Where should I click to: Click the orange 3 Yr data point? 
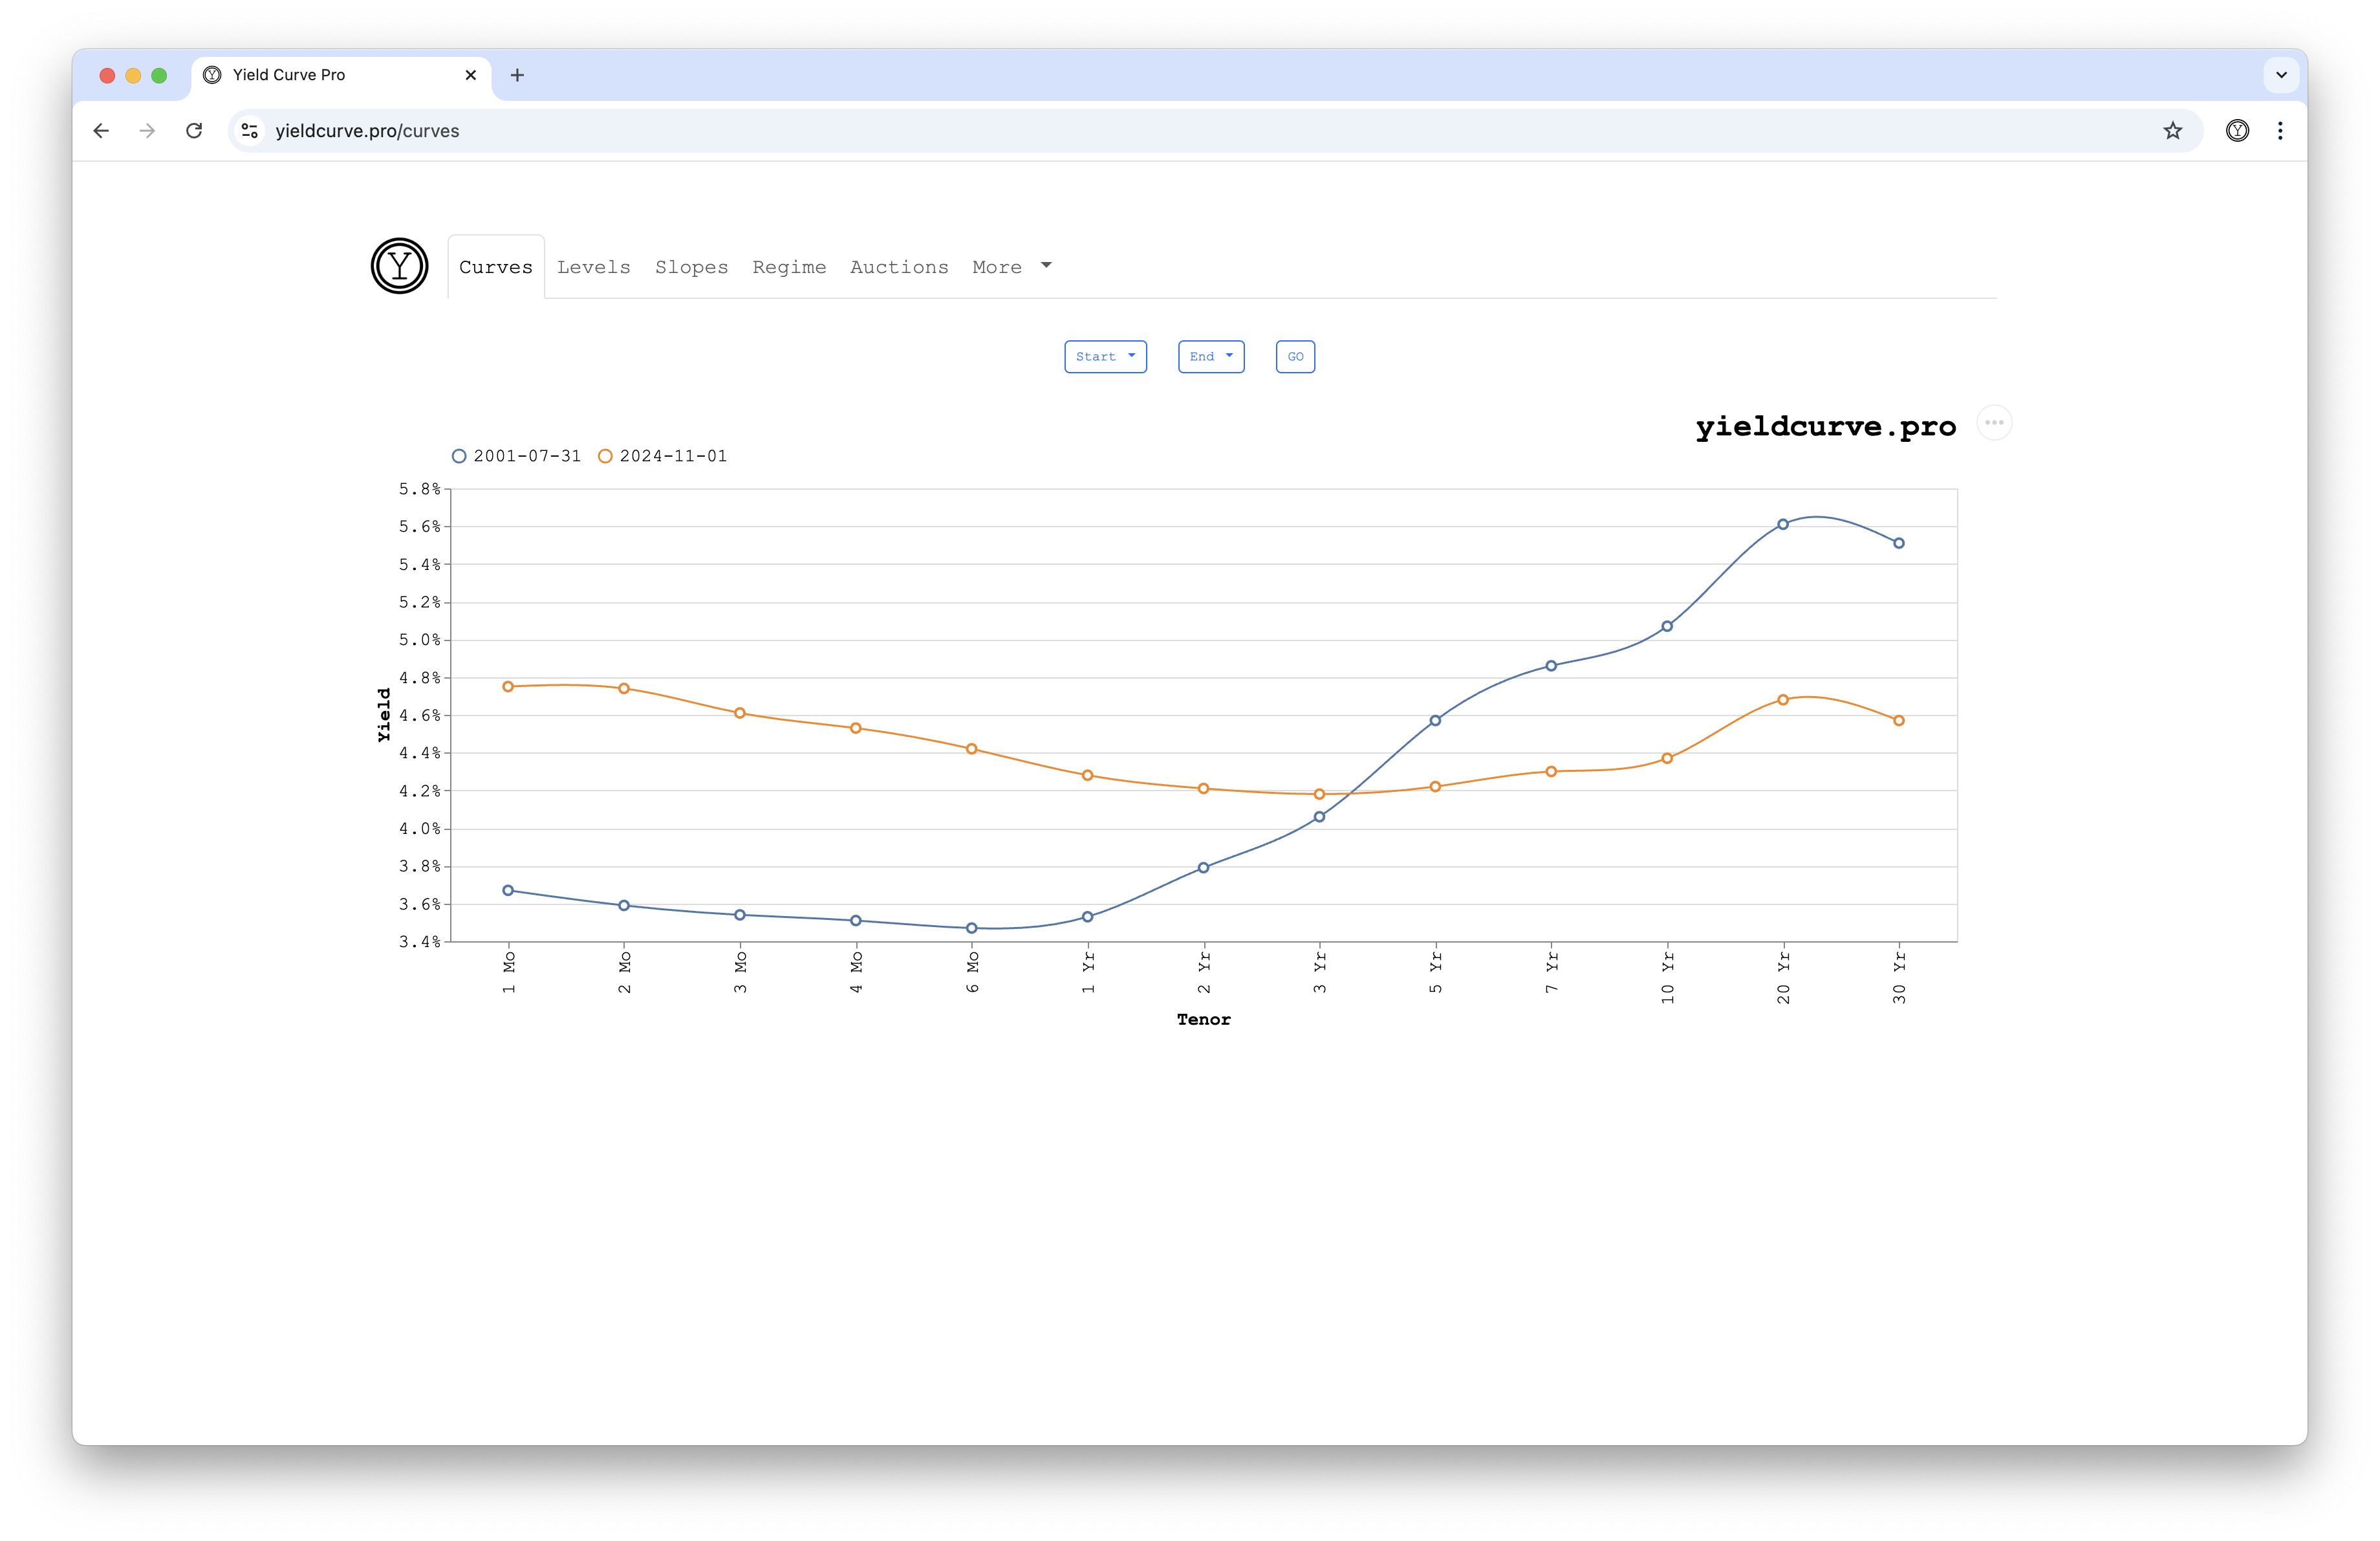(1319, 794)
